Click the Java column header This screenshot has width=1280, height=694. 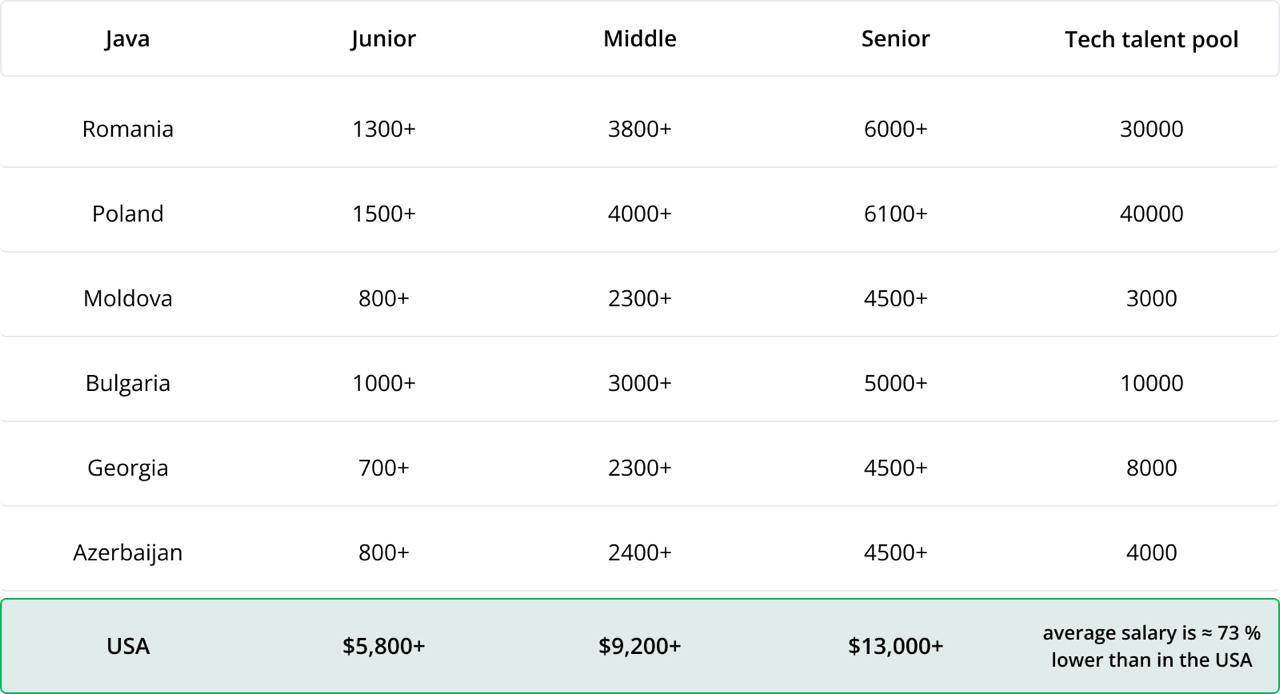[x=127, y=39]
